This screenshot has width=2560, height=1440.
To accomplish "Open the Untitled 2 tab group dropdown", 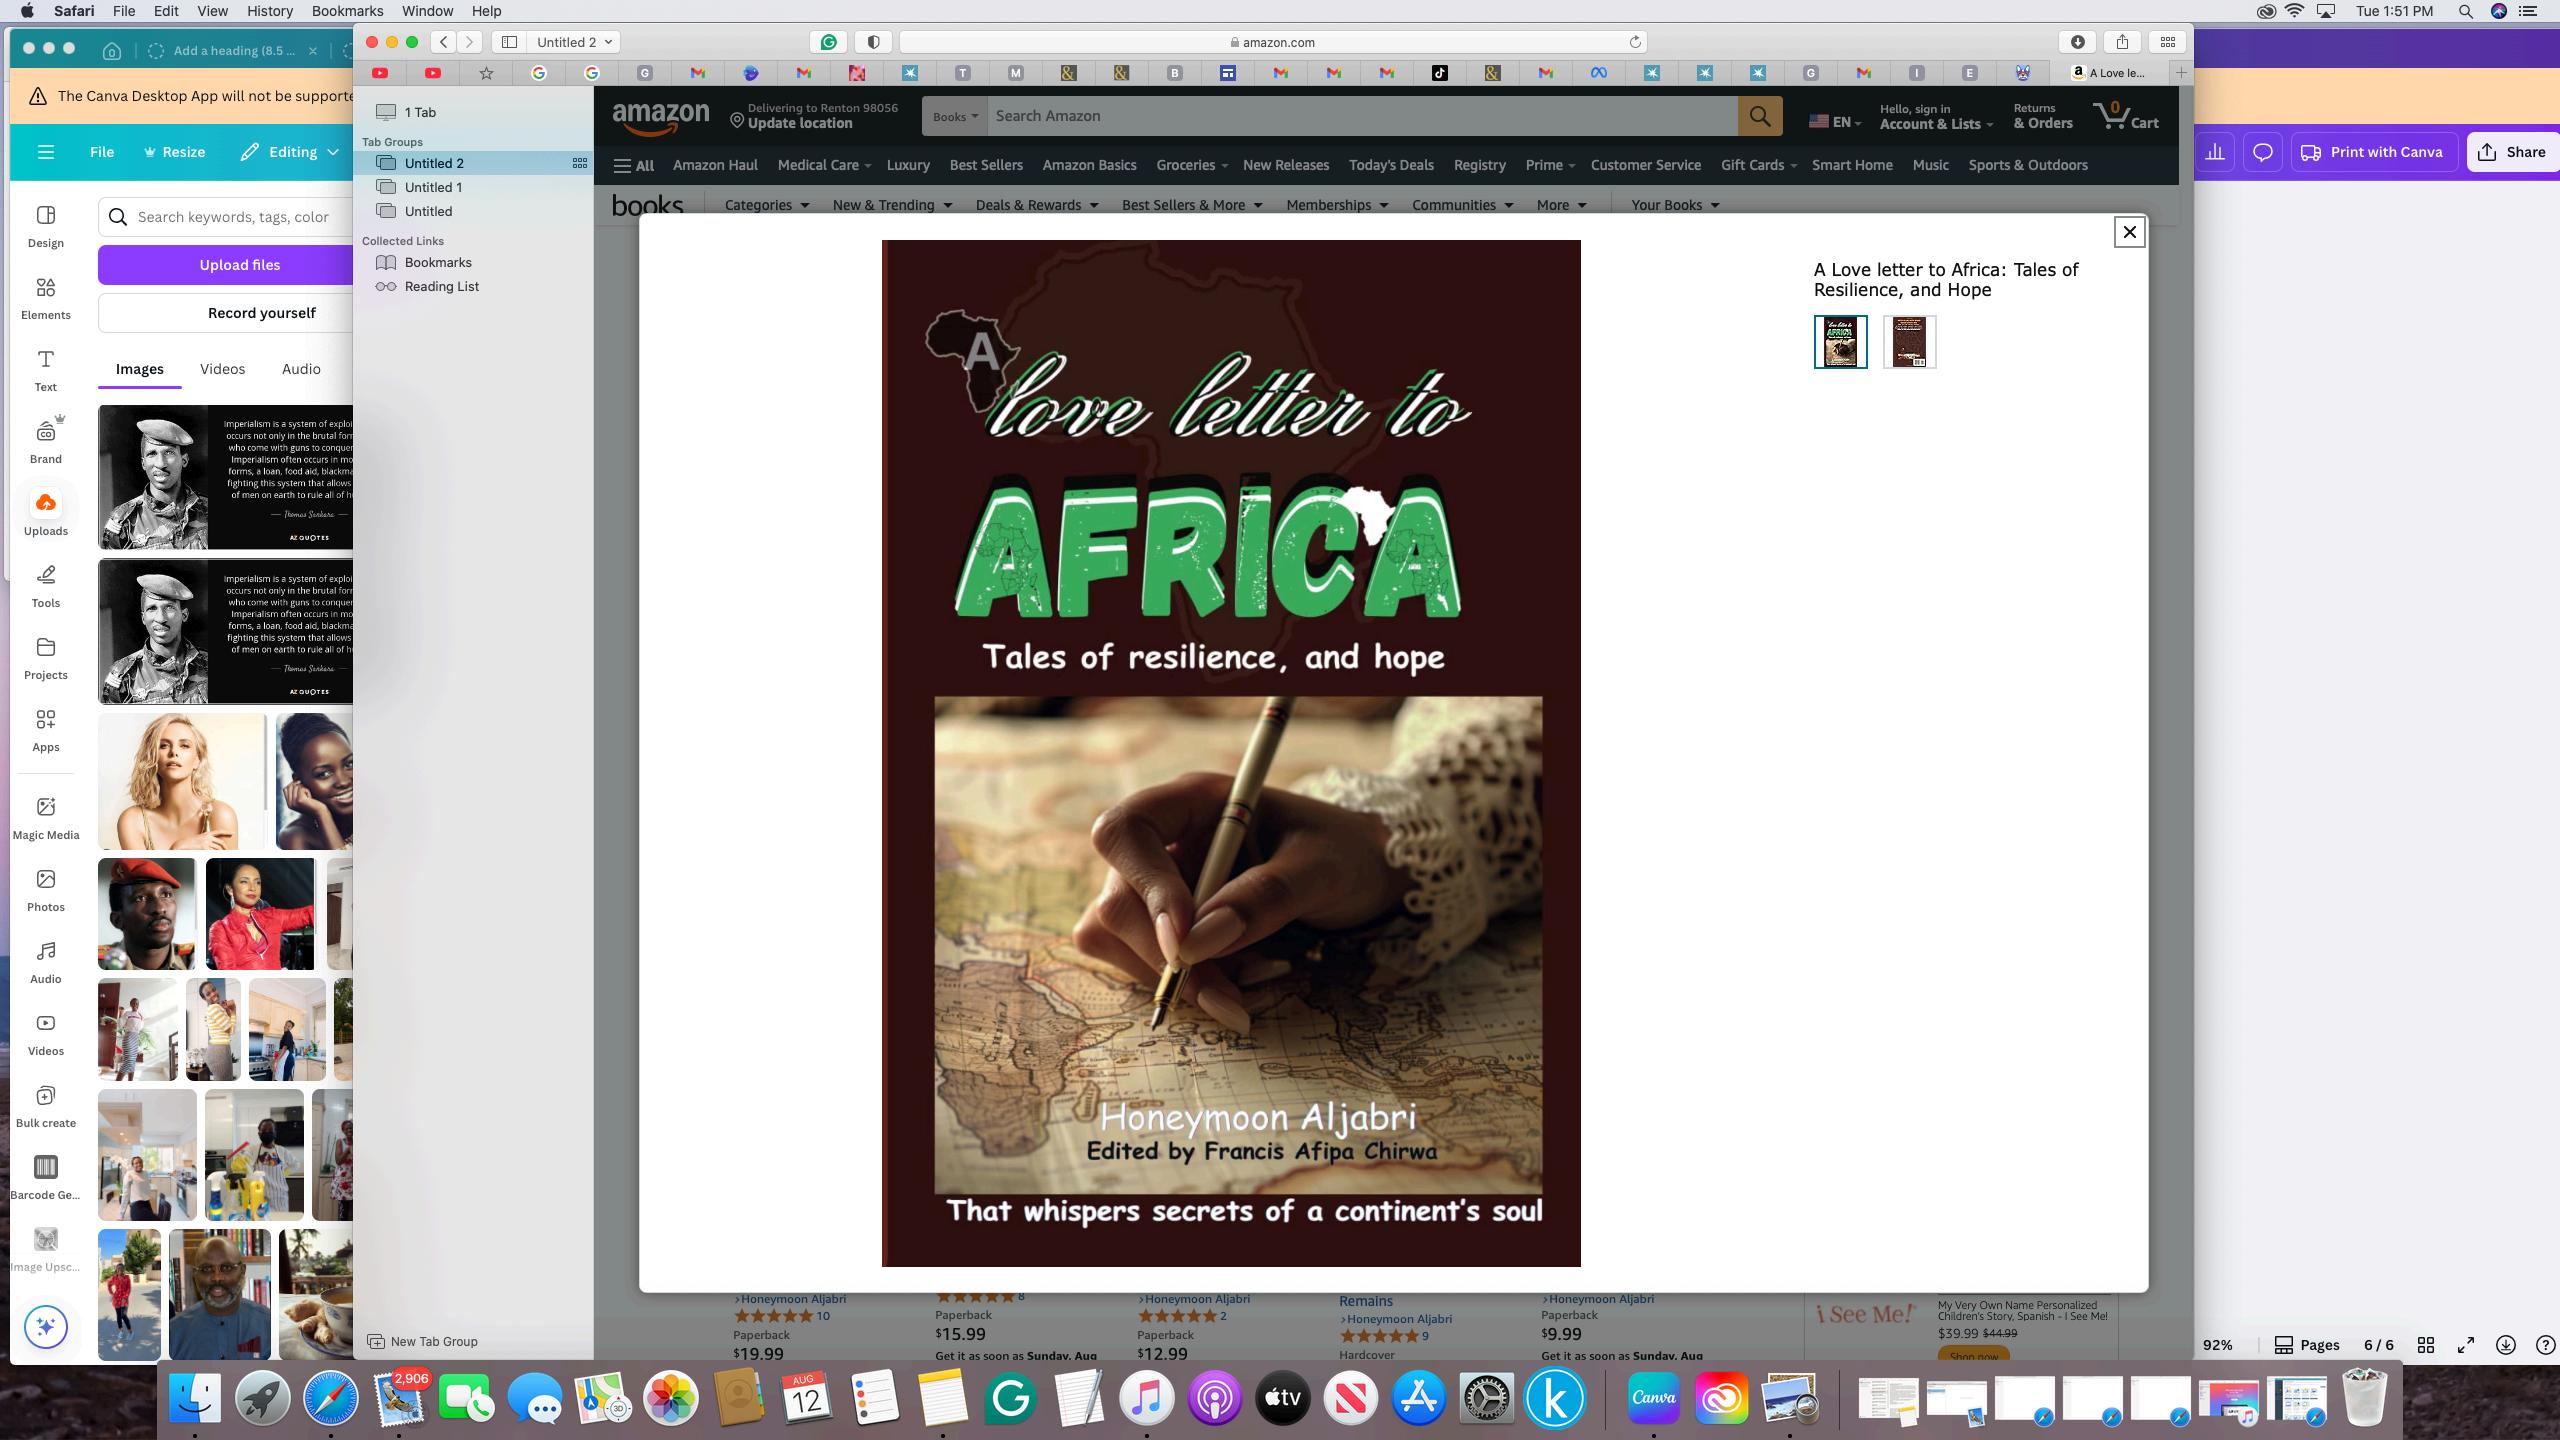I will 575,42.
